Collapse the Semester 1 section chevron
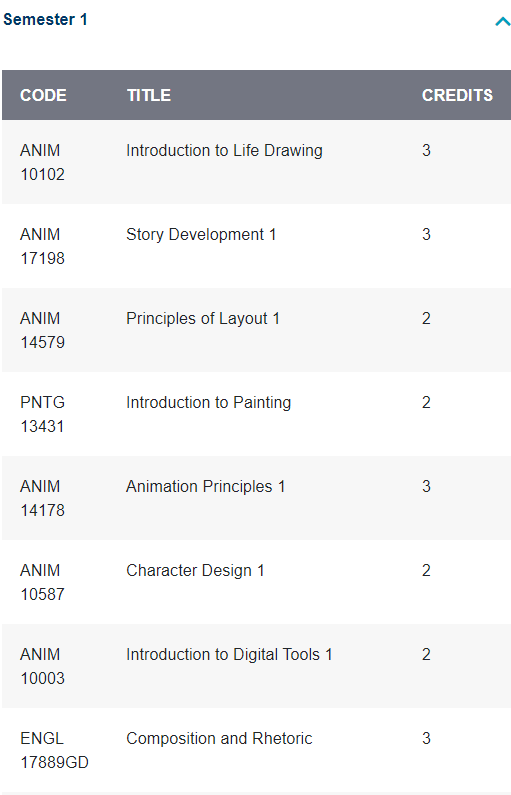The width and height of the screenshot is (511, 795). [502, 22]
